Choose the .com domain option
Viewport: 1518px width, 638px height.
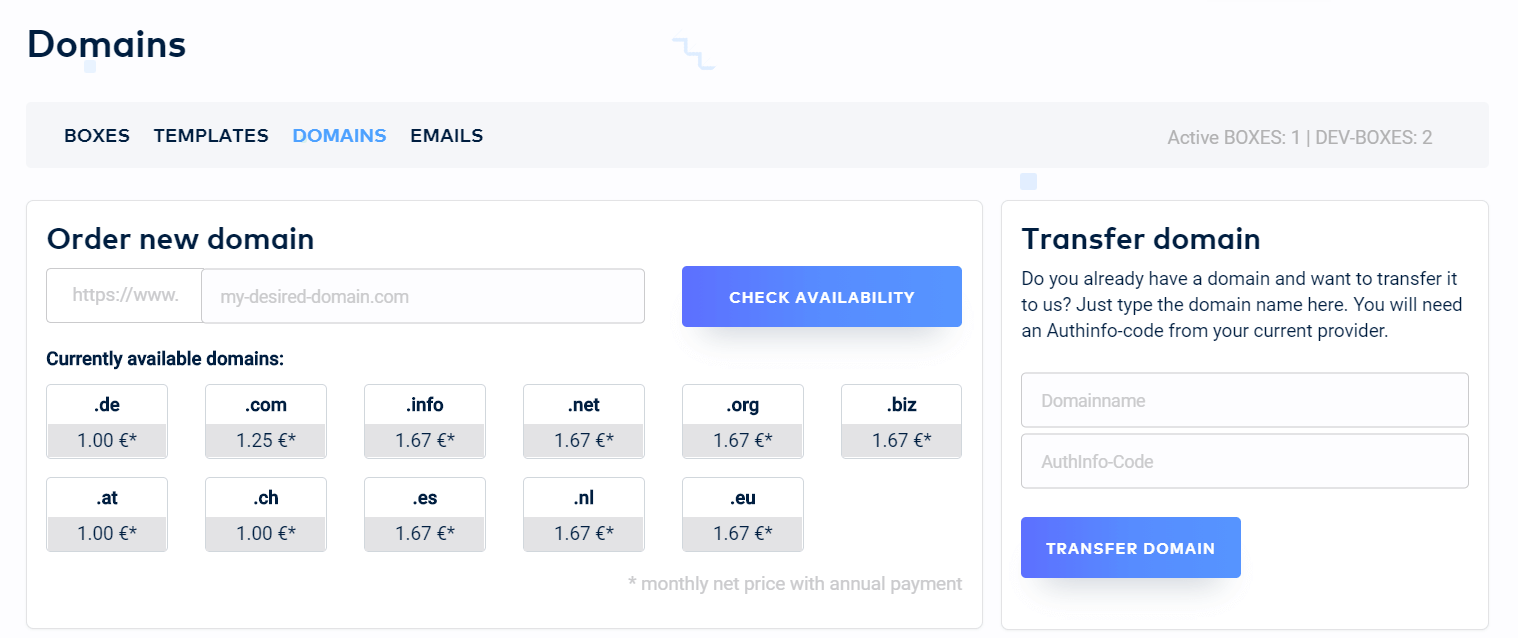[x=266, y=421]
